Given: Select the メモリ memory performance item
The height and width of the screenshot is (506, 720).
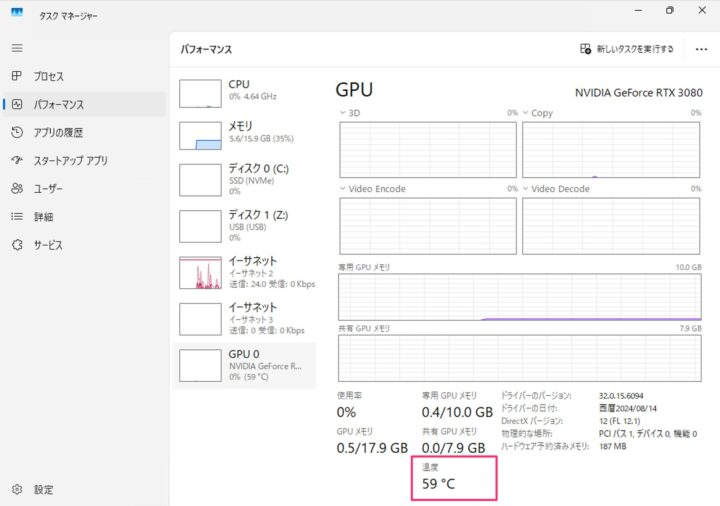Looking at the screenshot, I should point(243,133).
